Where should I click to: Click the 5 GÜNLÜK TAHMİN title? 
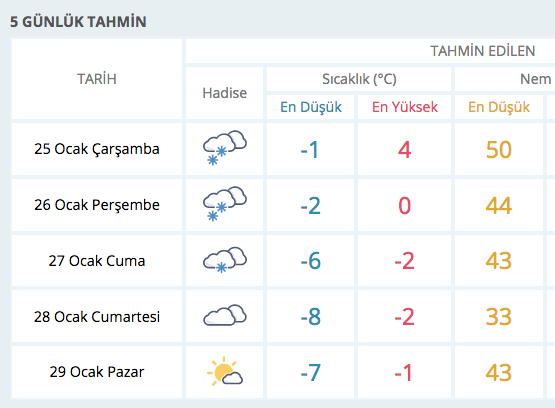78,22
